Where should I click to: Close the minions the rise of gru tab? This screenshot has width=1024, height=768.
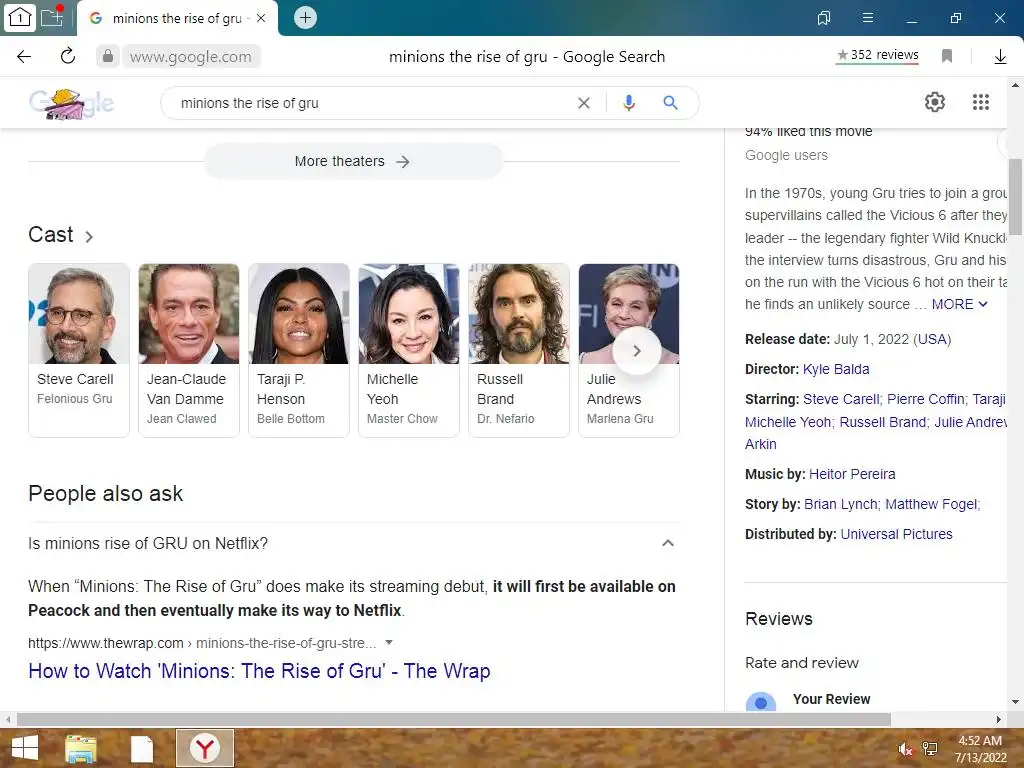(x=261, y=18)
